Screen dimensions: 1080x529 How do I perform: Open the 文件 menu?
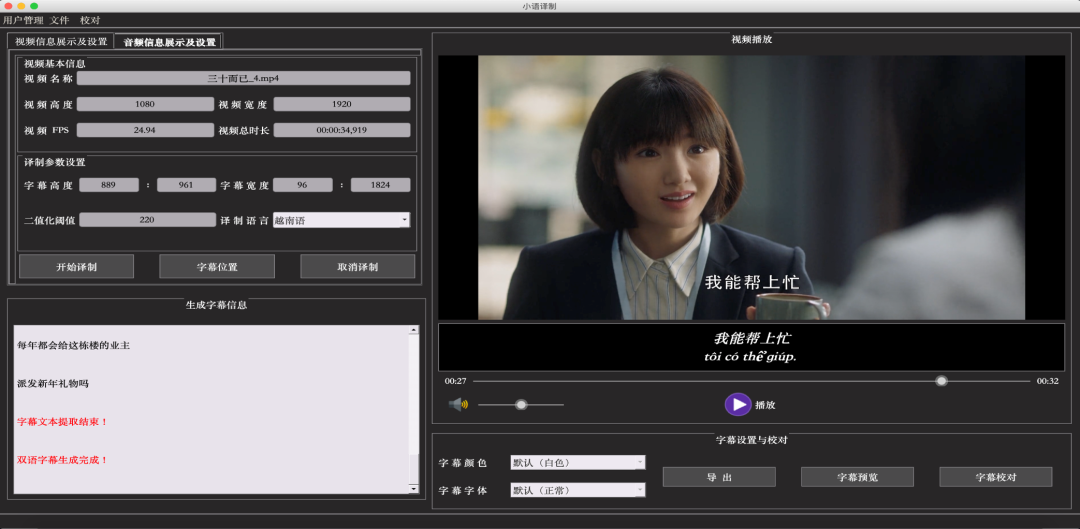coord(60,21)
